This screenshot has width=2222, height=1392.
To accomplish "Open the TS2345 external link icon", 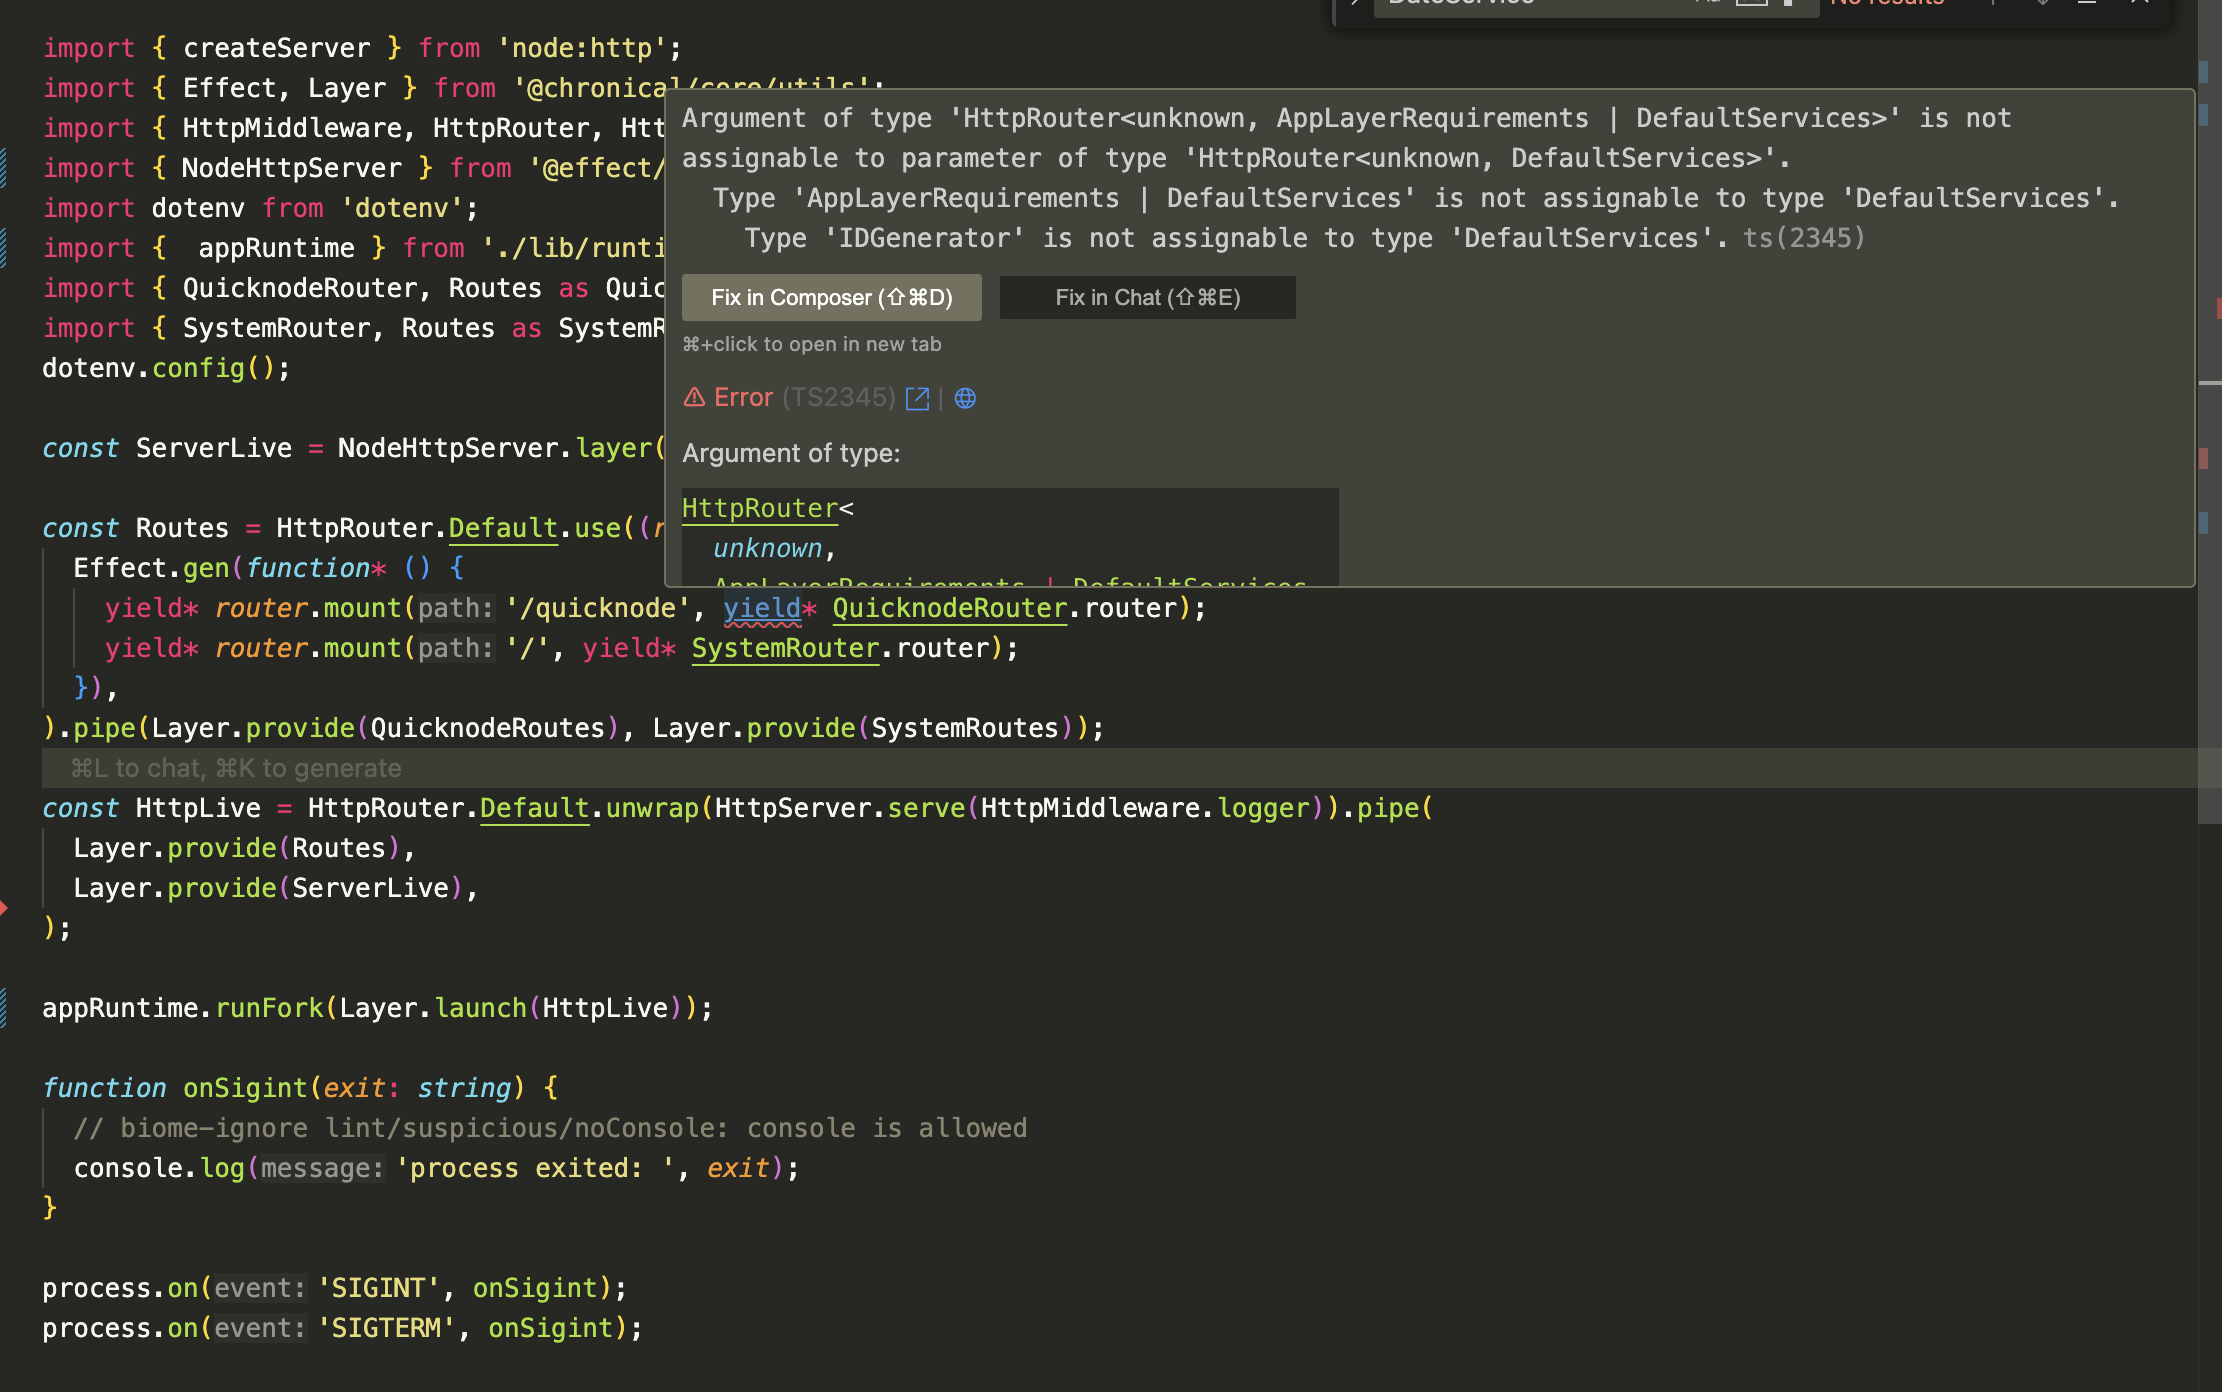I will pos(917,398).
